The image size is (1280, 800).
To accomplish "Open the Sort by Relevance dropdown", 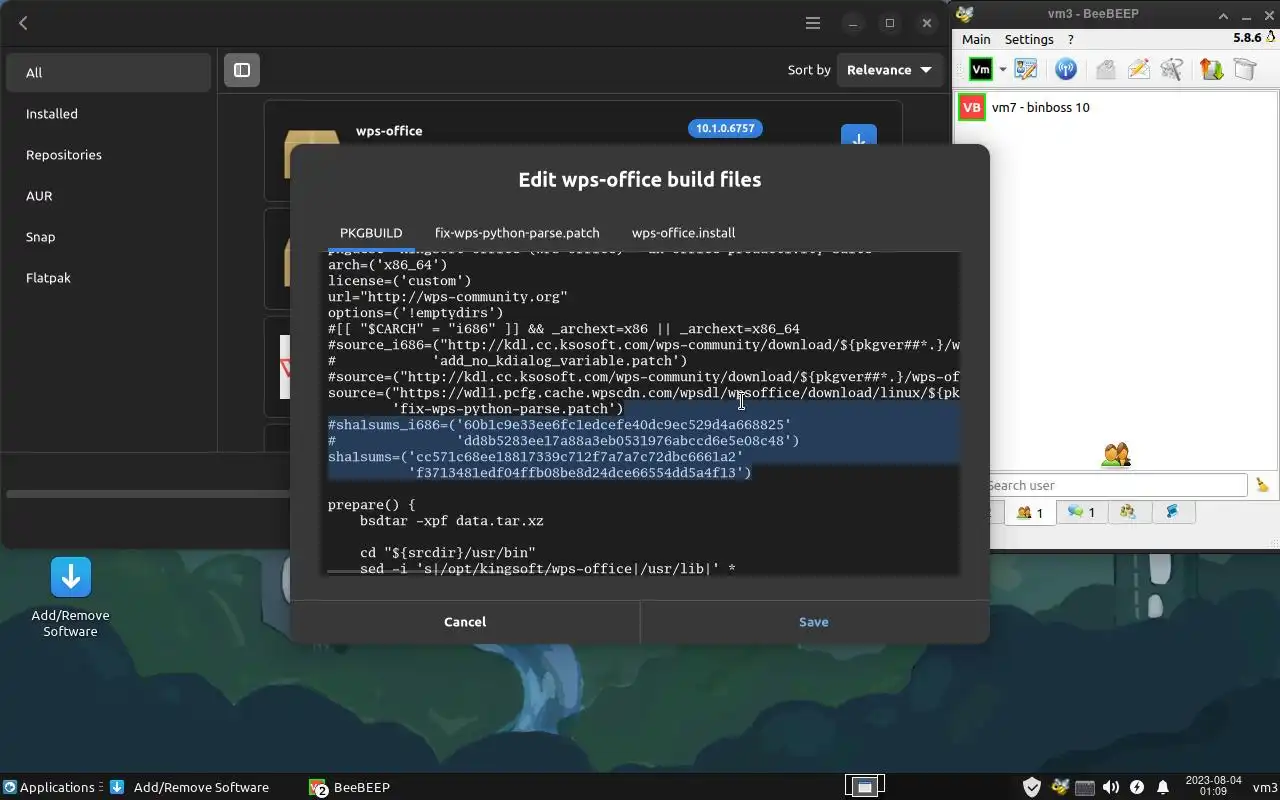I will [889, 70].
